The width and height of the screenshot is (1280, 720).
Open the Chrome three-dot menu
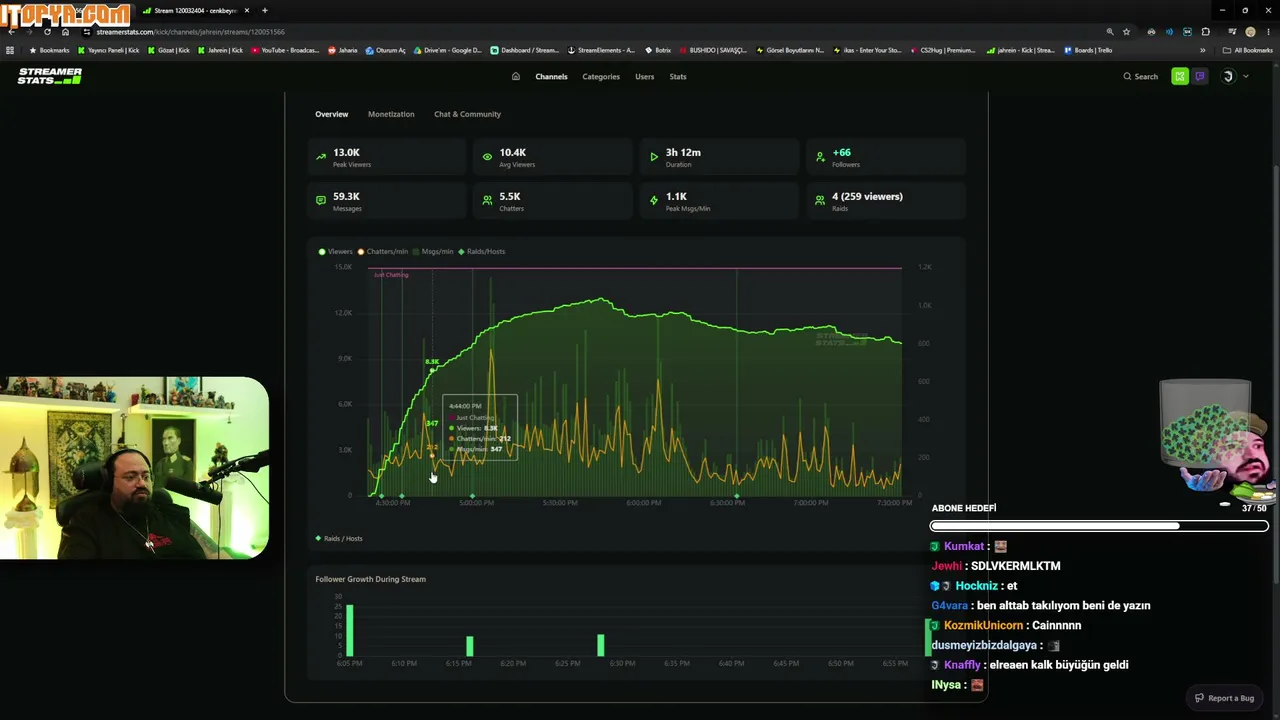tap(1268, 32)
